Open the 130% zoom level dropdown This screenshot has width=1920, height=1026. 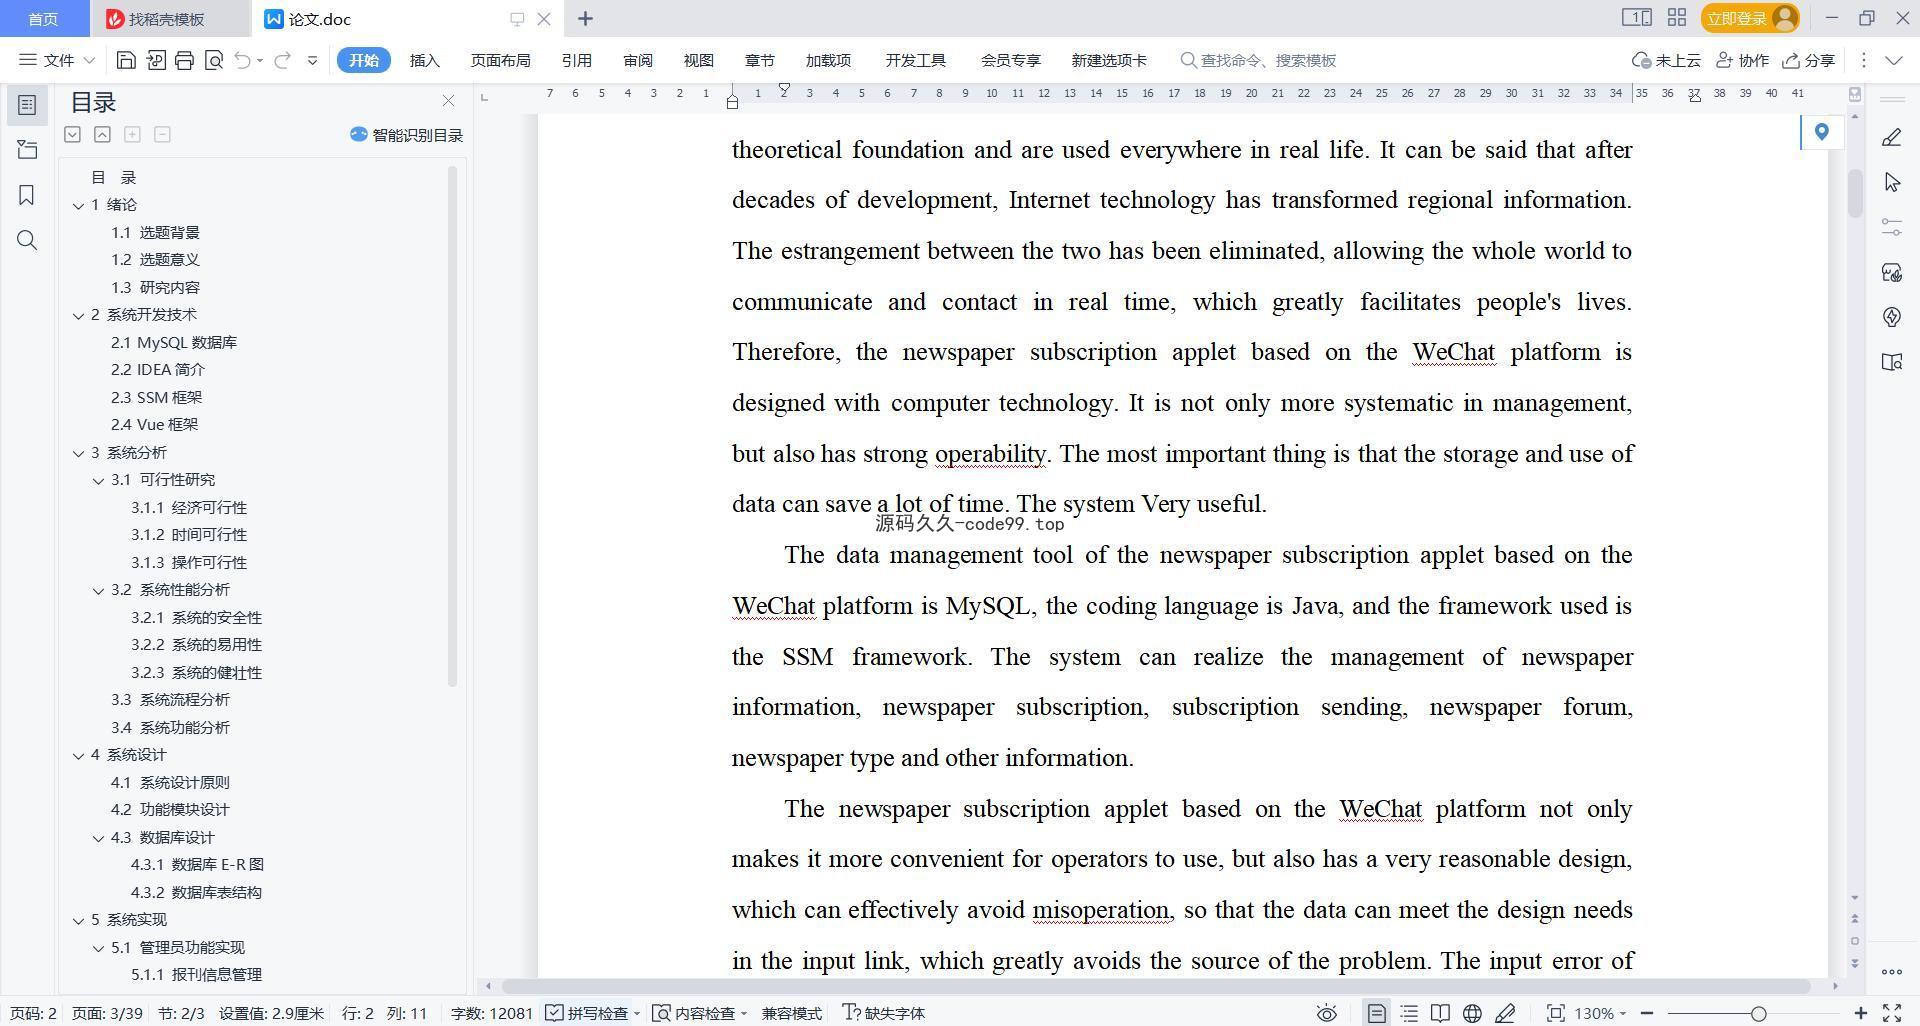[x=1600, y=1013]
